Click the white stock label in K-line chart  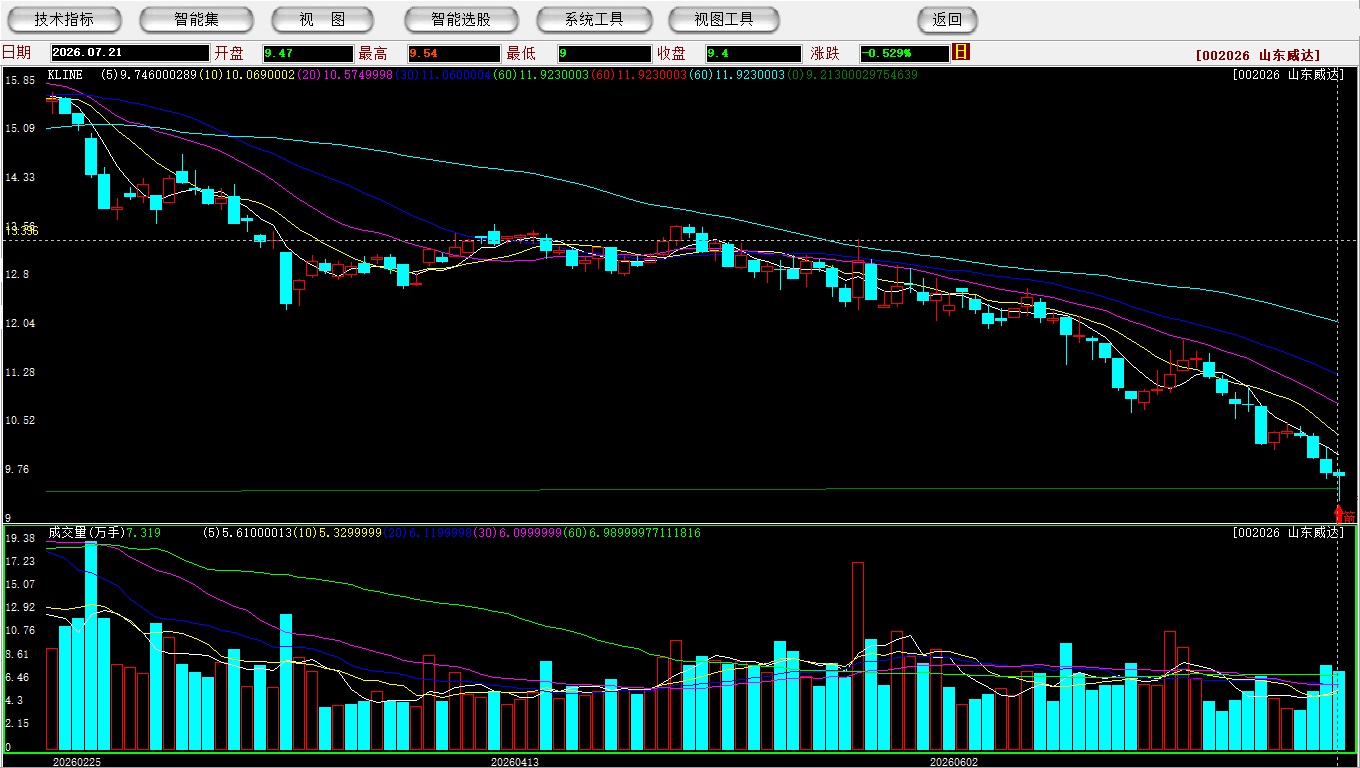tap(1286, 75)
